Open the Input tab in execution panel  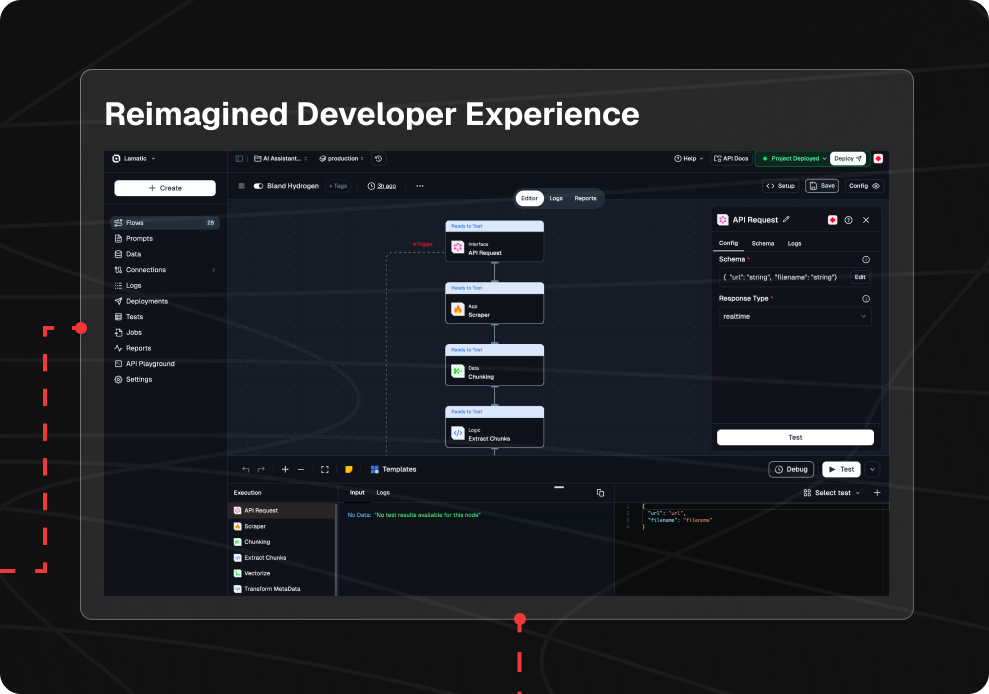pyautogui.click(x=357, y=493)
